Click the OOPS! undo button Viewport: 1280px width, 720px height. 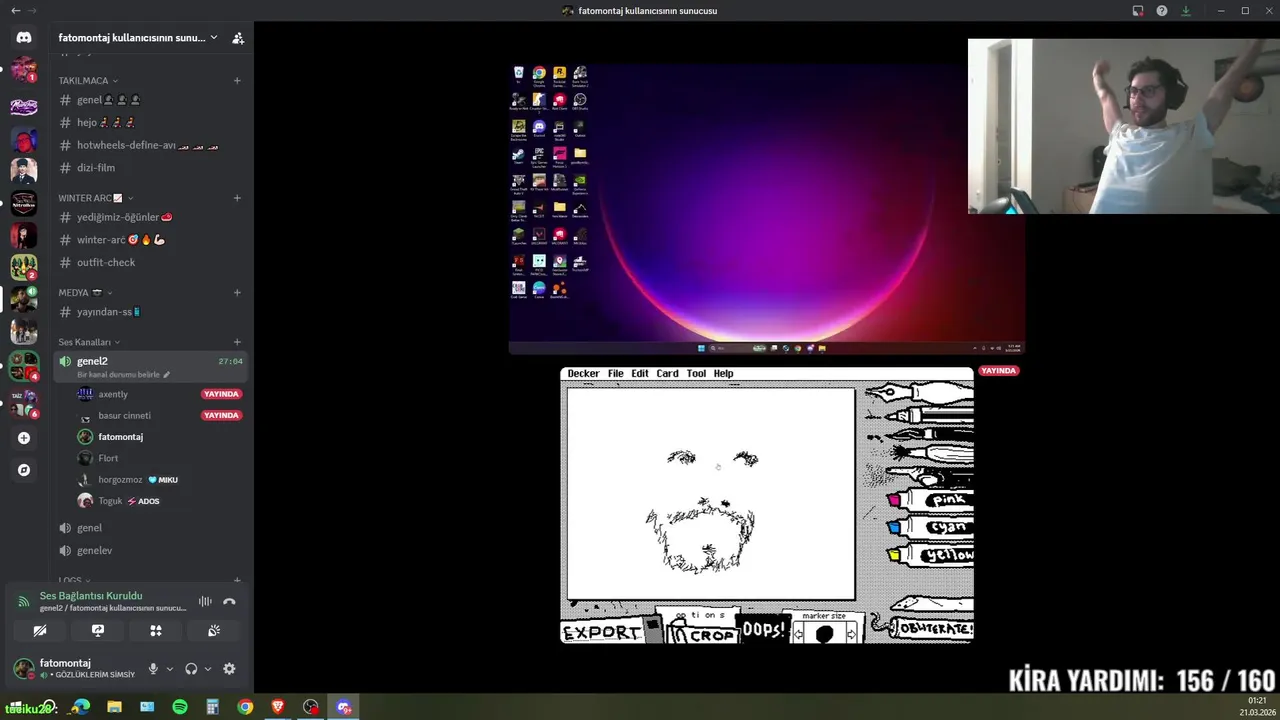click(x=765, y=631)
